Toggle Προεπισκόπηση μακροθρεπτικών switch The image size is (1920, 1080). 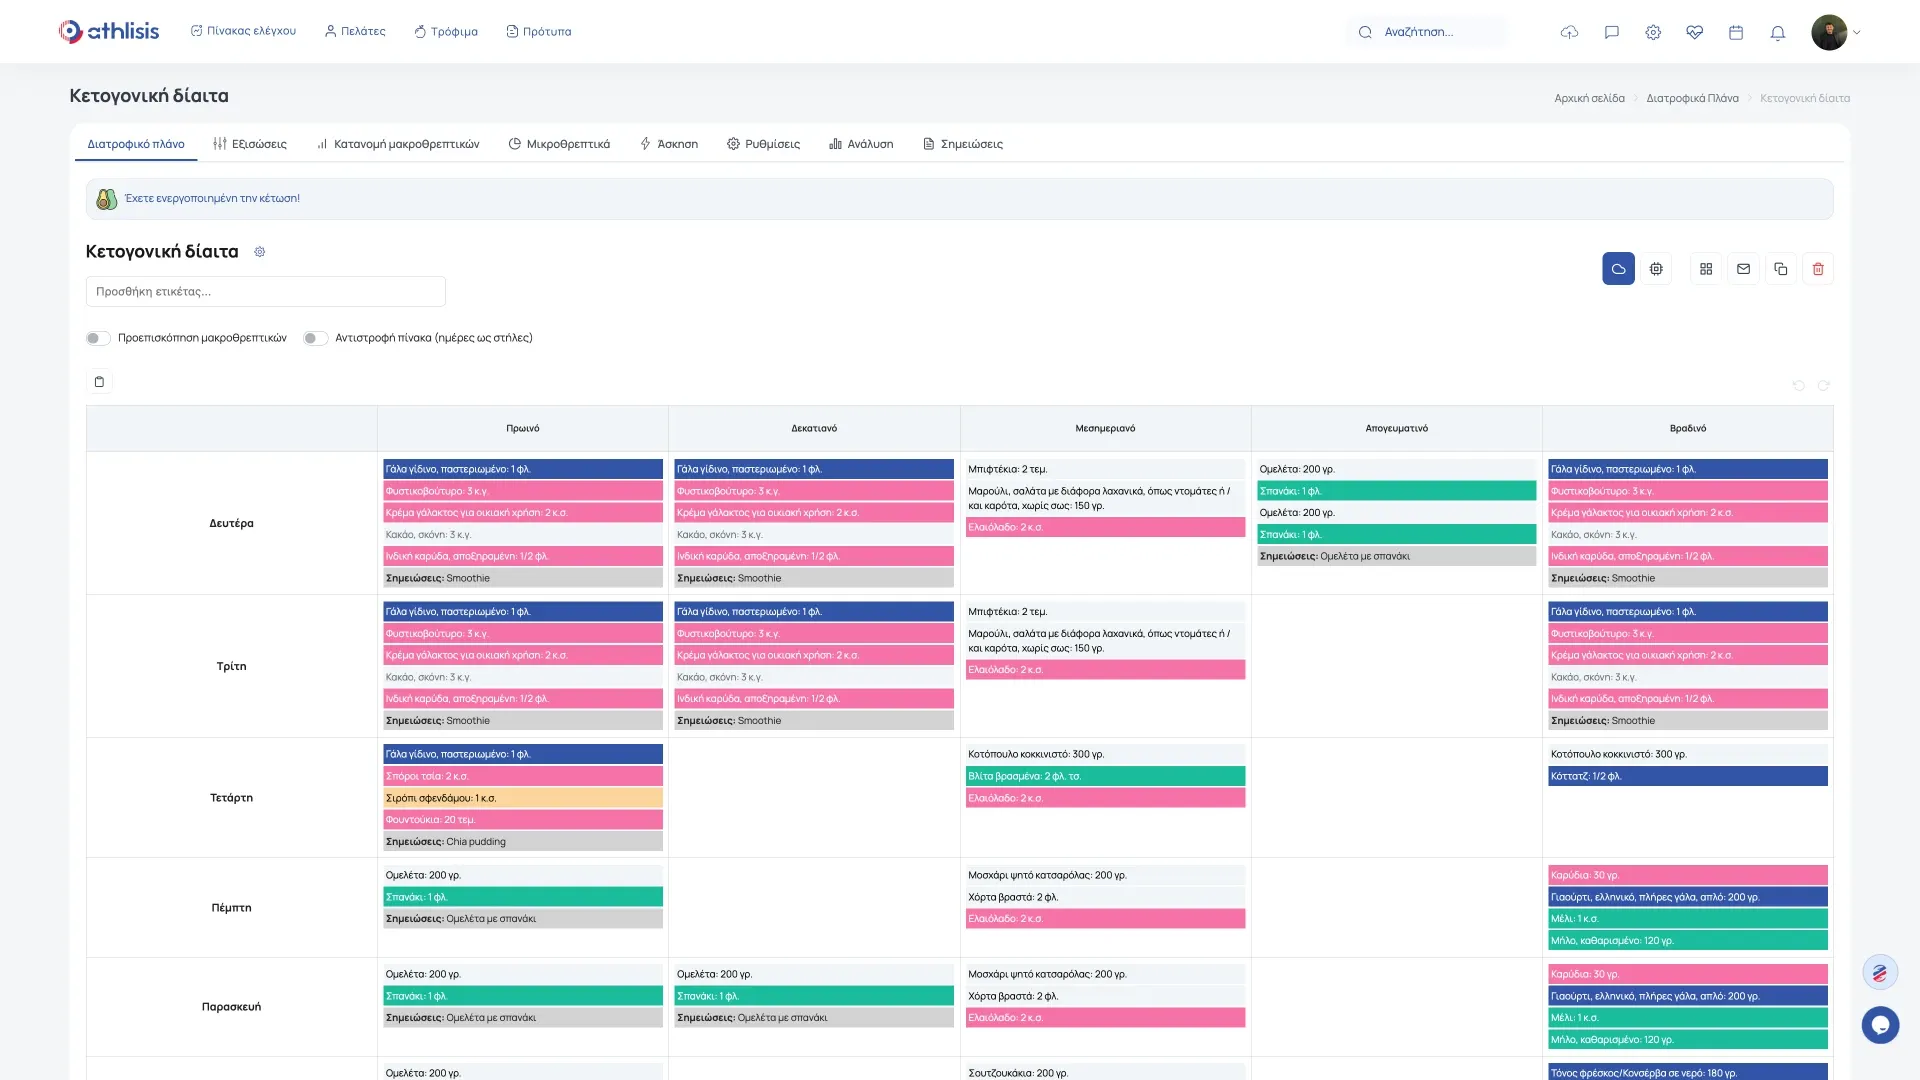(97, 338)
